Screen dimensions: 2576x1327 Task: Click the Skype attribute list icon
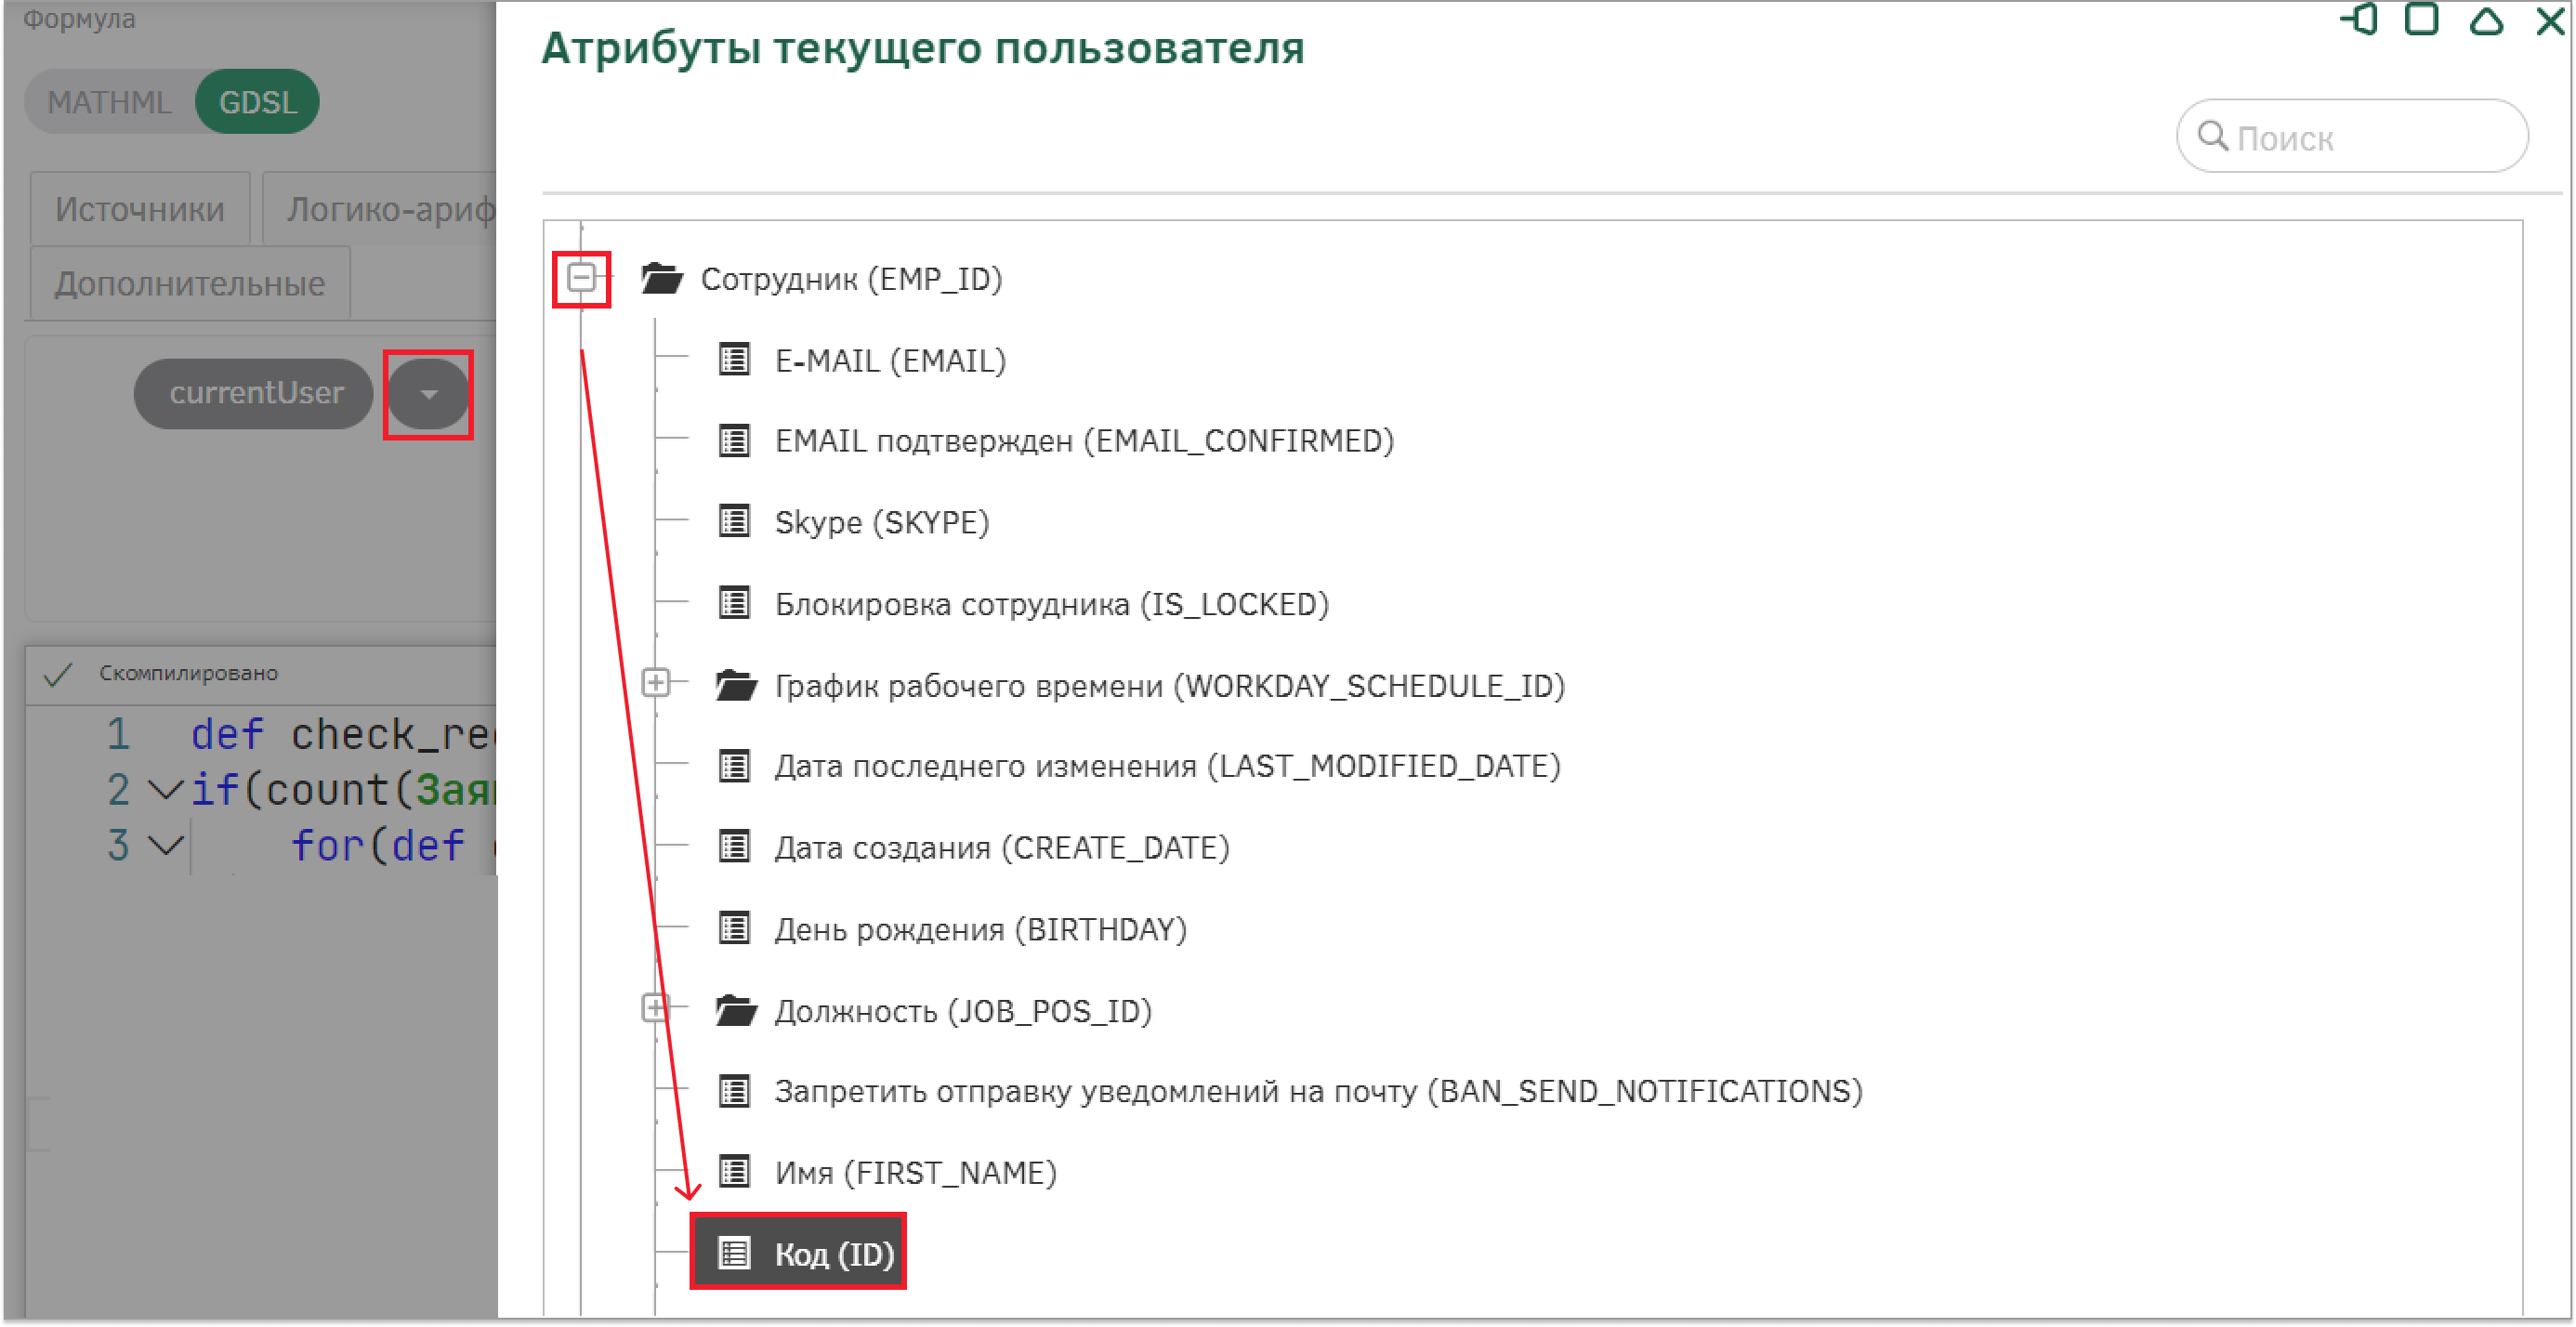click(x=734, y=521)
